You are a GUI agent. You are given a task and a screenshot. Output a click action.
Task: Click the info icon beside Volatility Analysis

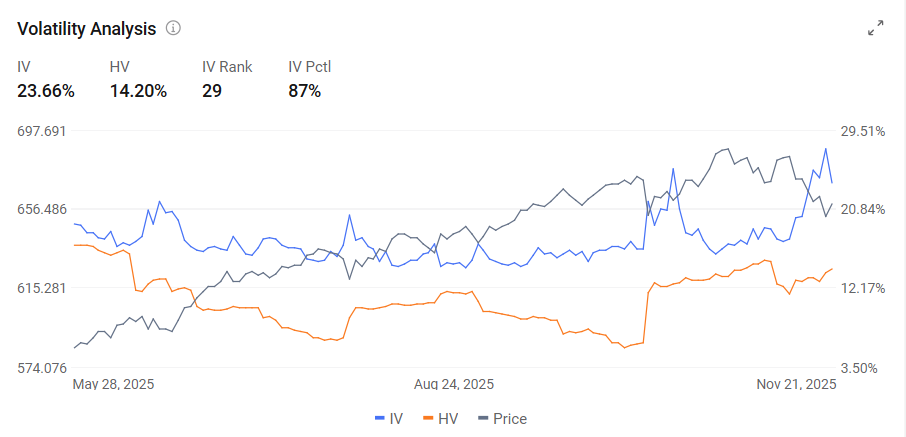point(173,28)
